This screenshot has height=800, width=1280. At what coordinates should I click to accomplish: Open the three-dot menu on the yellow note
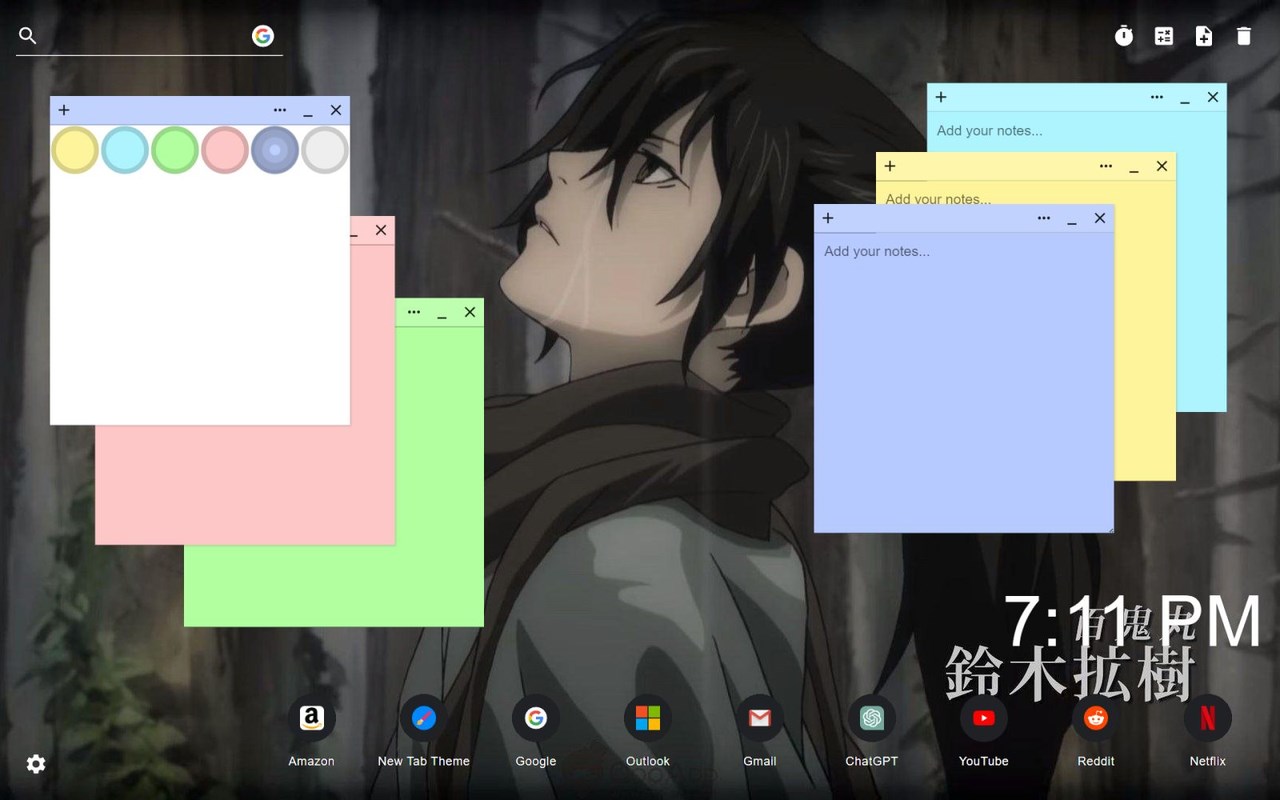(x=1106, y=166)
